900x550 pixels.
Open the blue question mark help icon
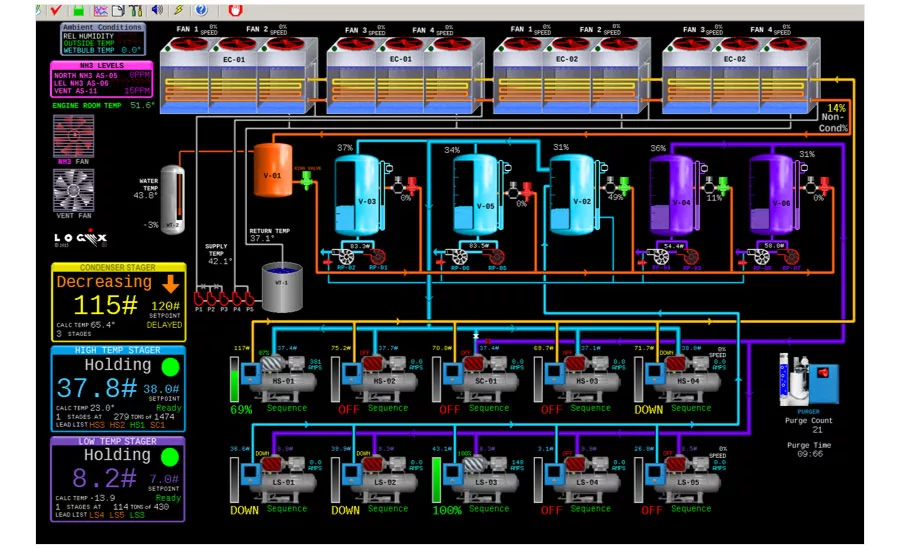point(201,10)
